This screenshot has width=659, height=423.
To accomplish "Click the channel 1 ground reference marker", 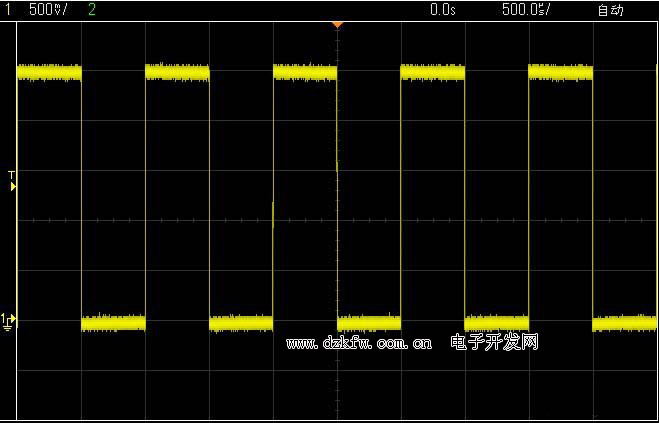I will (x=8, y=321).
